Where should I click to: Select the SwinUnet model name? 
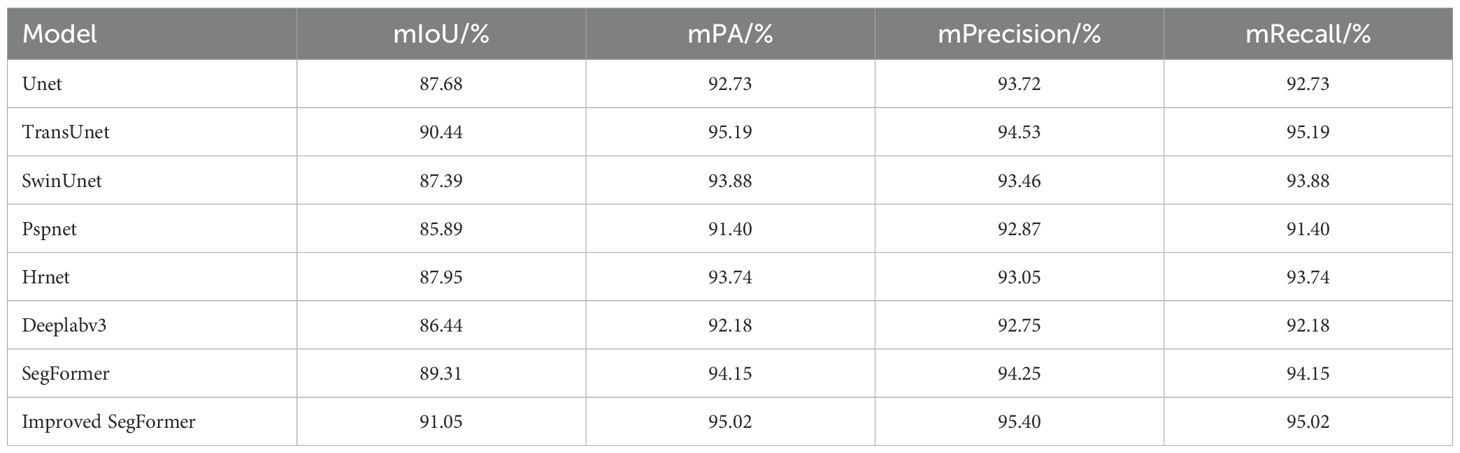[x=62, y=180]
